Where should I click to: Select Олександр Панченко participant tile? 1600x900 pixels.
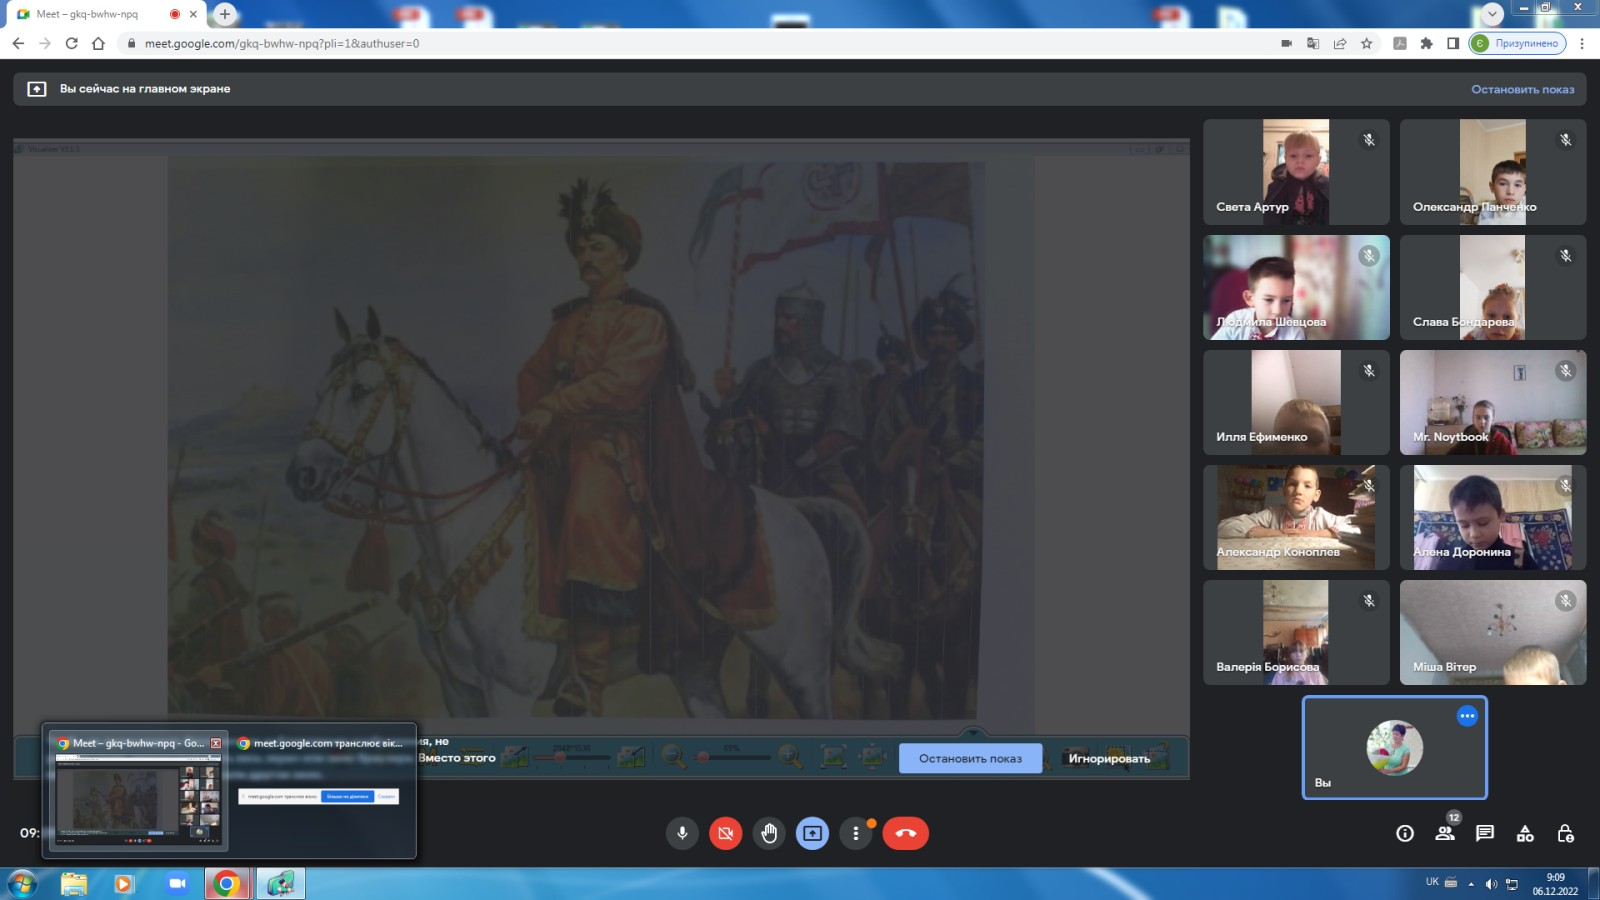(1493, 172)
